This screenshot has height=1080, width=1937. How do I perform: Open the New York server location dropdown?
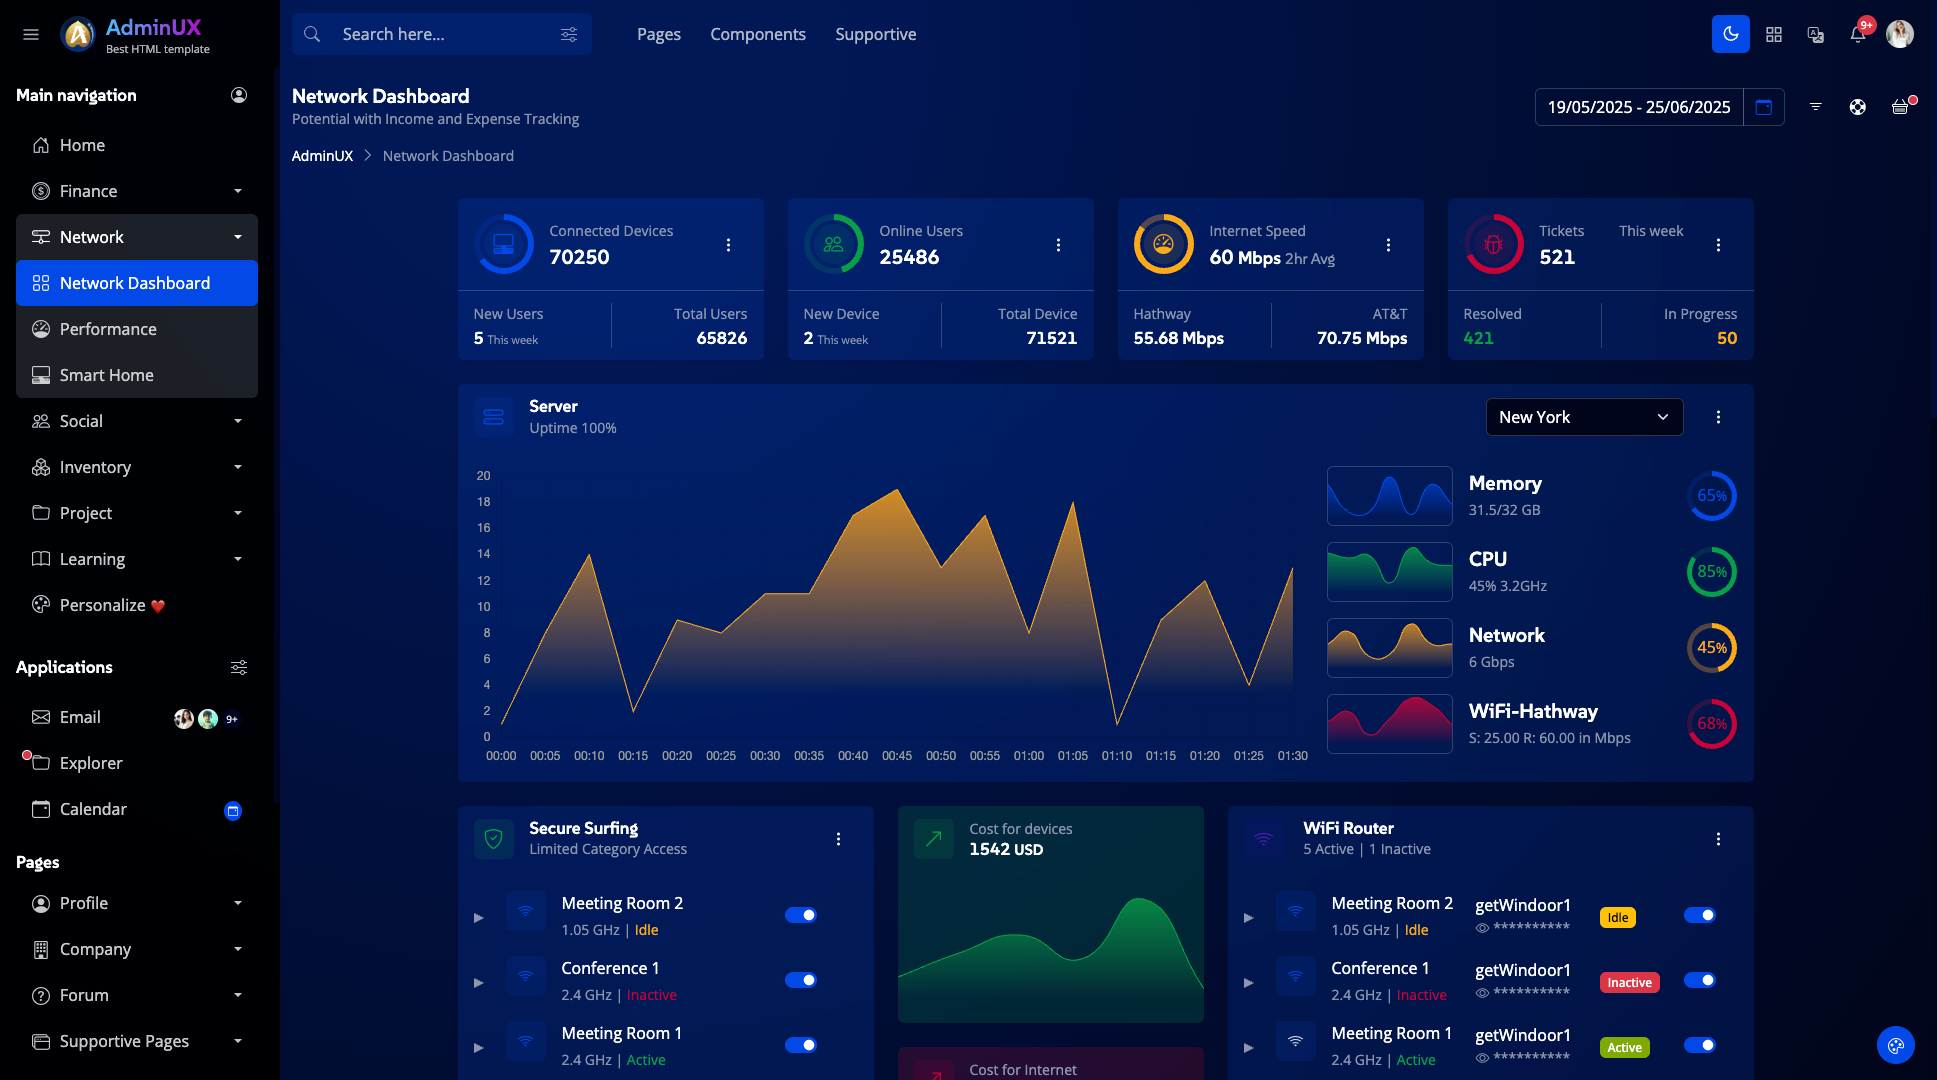pos(1584,417)
